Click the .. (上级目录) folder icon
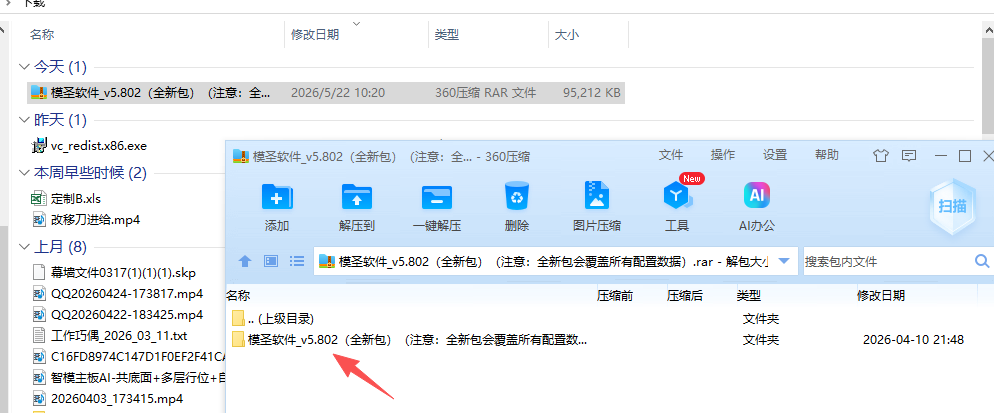 point(238,318)
